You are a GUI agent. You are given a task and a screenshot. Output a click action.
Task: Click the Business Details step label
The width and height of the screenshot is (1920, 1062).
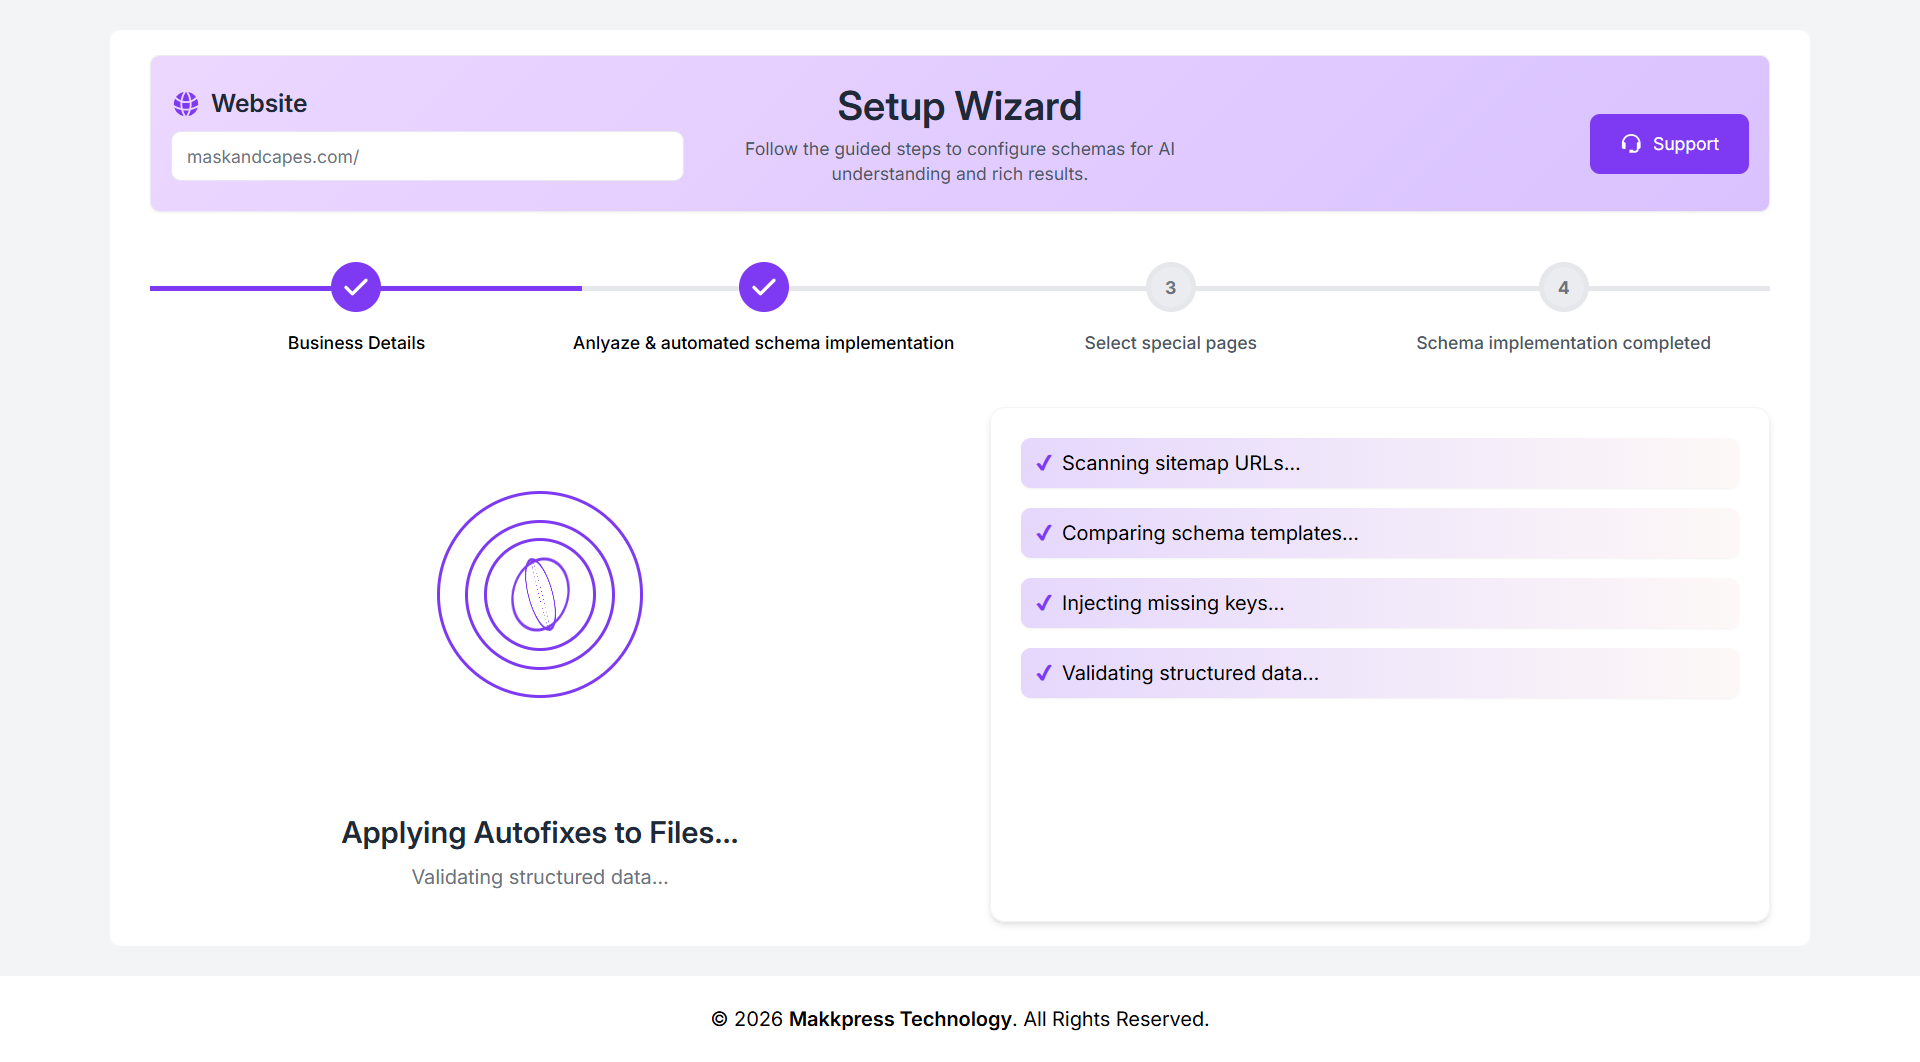tap(356, 343)
